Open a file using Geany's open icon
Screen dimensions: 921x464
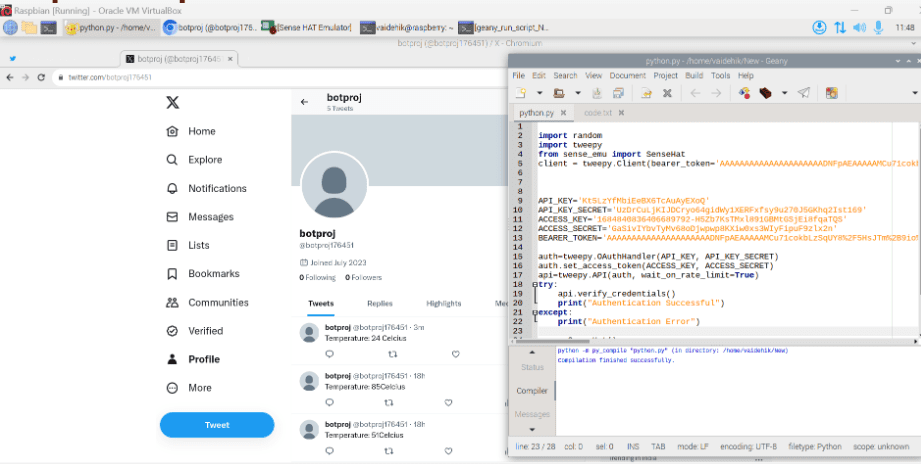(559, 93)
